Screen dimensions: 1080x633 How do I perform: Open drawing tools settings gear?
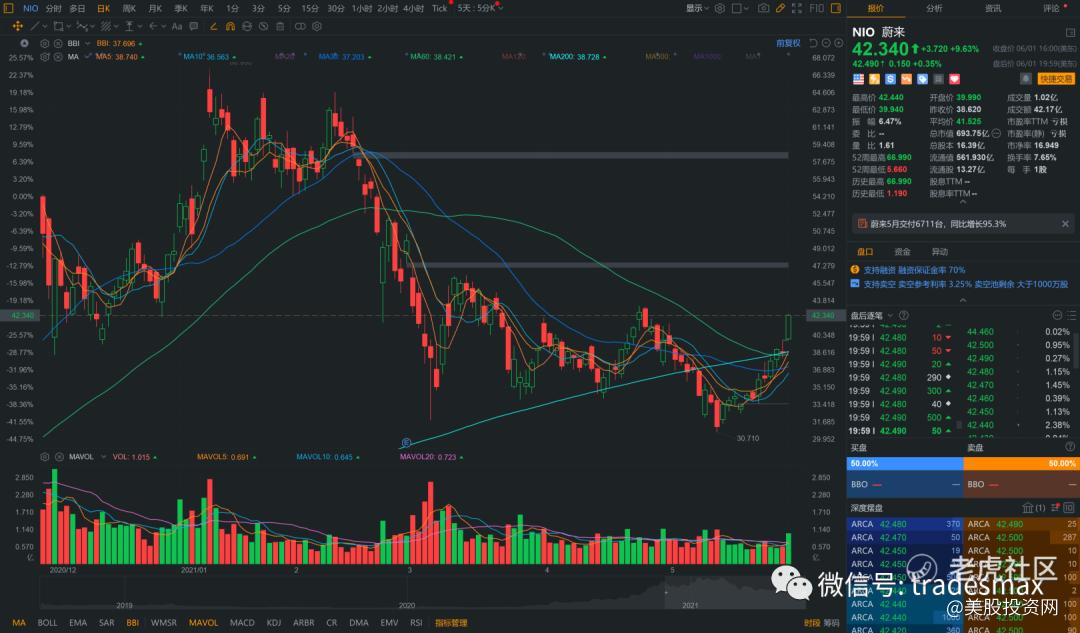coord(317,26)
